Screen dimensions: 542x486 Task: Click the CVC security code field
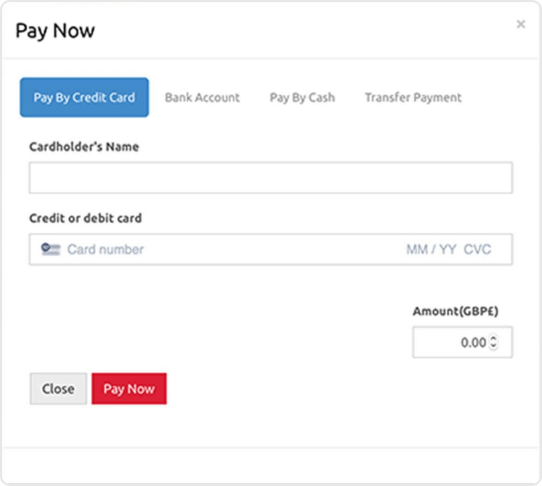coord(477,249)
